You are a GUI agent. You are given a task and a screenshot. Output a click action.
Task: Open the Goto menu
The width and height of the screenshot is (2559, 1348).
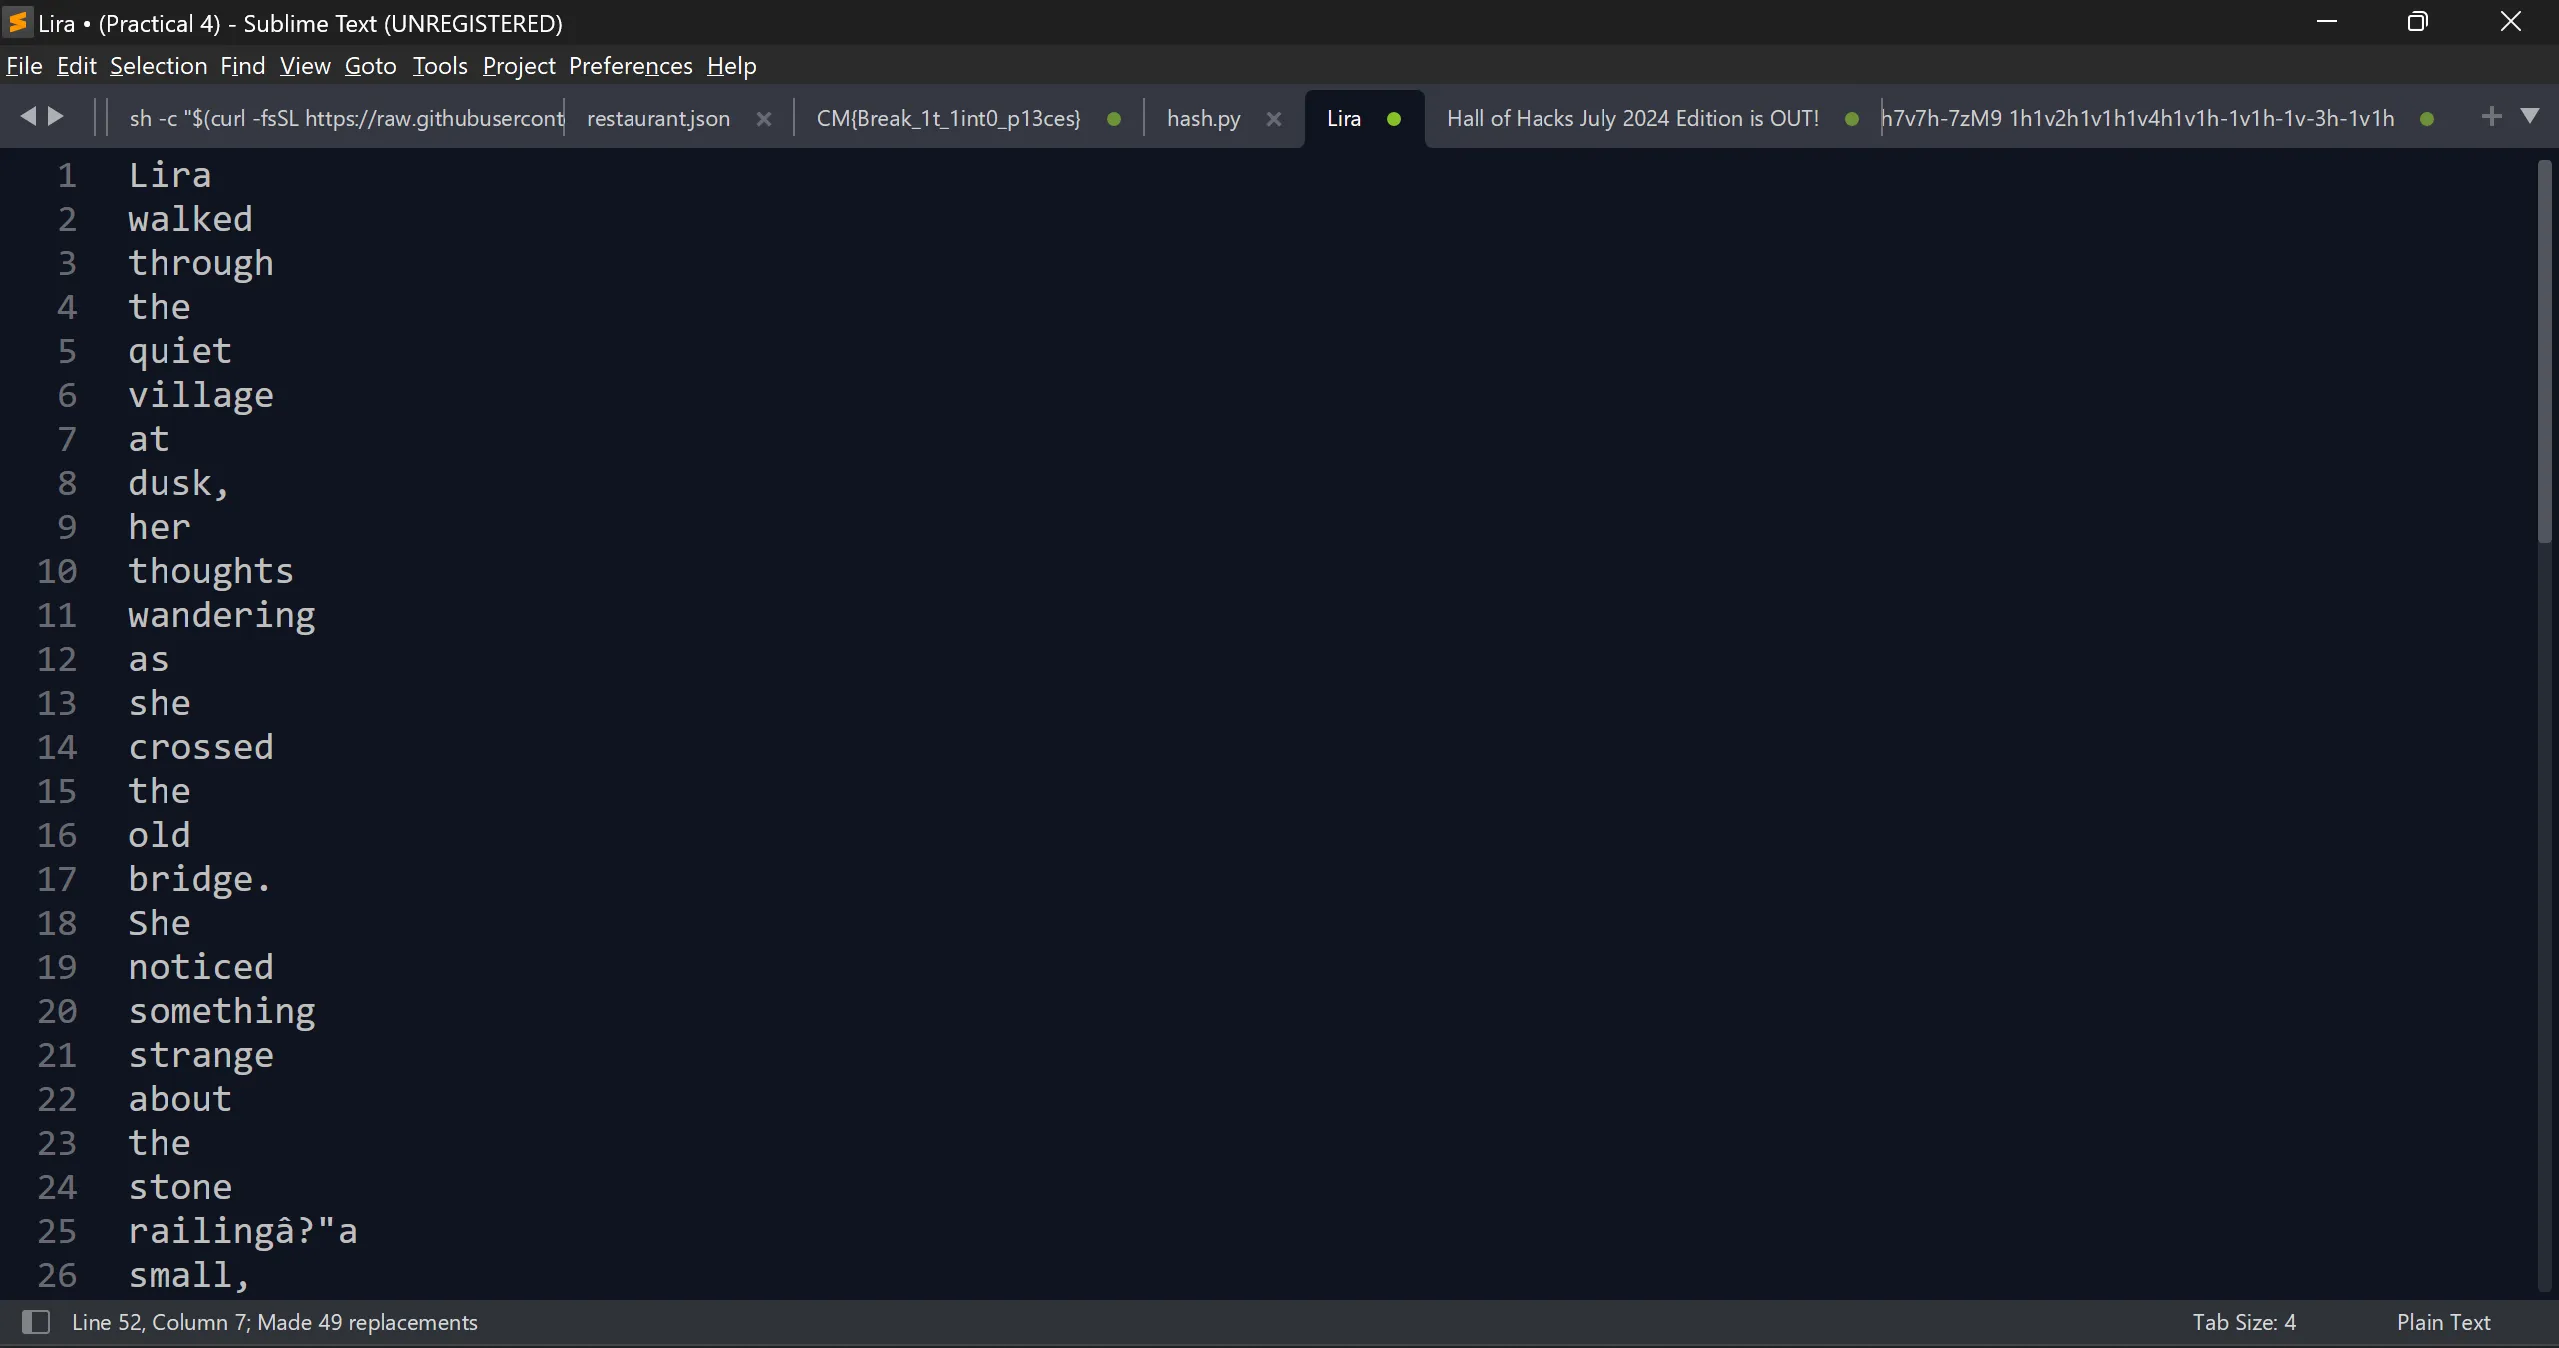[370, 66]
